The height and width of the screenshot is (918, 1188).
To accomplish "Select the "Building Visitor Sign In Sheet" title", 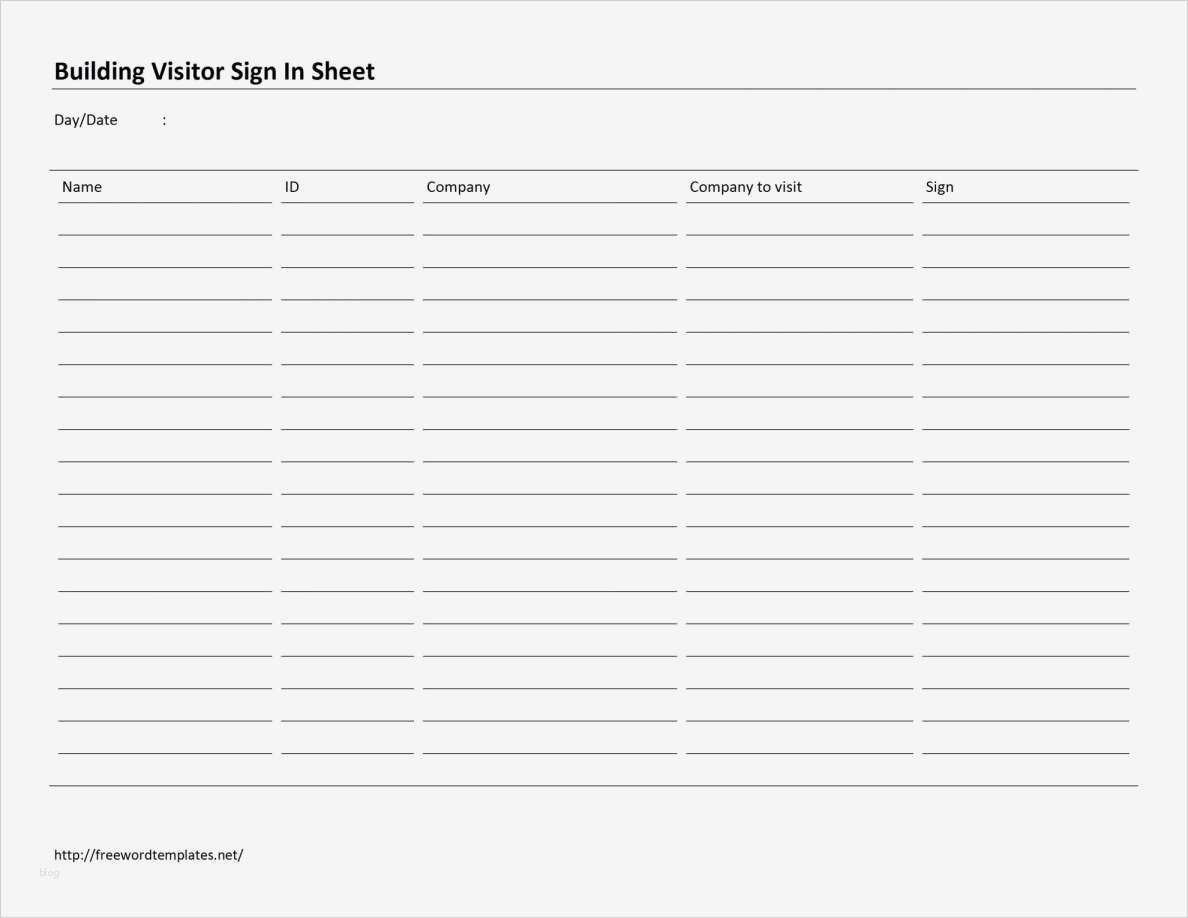I will point(214,71).
